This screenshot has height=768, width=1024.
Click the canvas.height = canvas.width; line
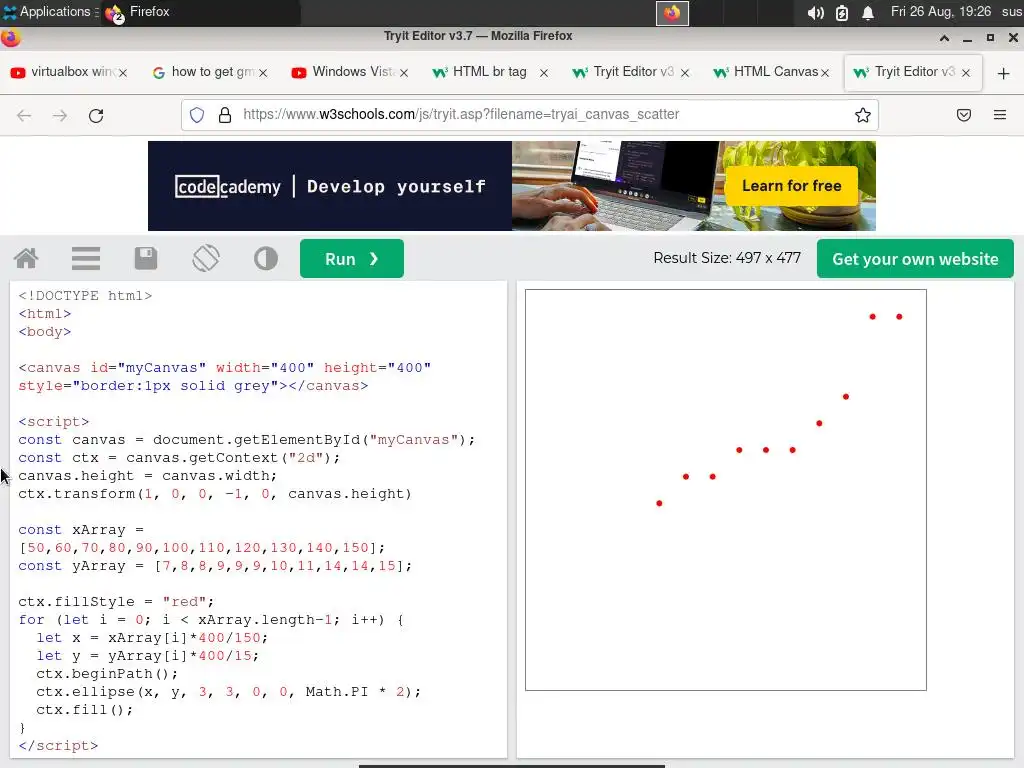coord(148,475)
